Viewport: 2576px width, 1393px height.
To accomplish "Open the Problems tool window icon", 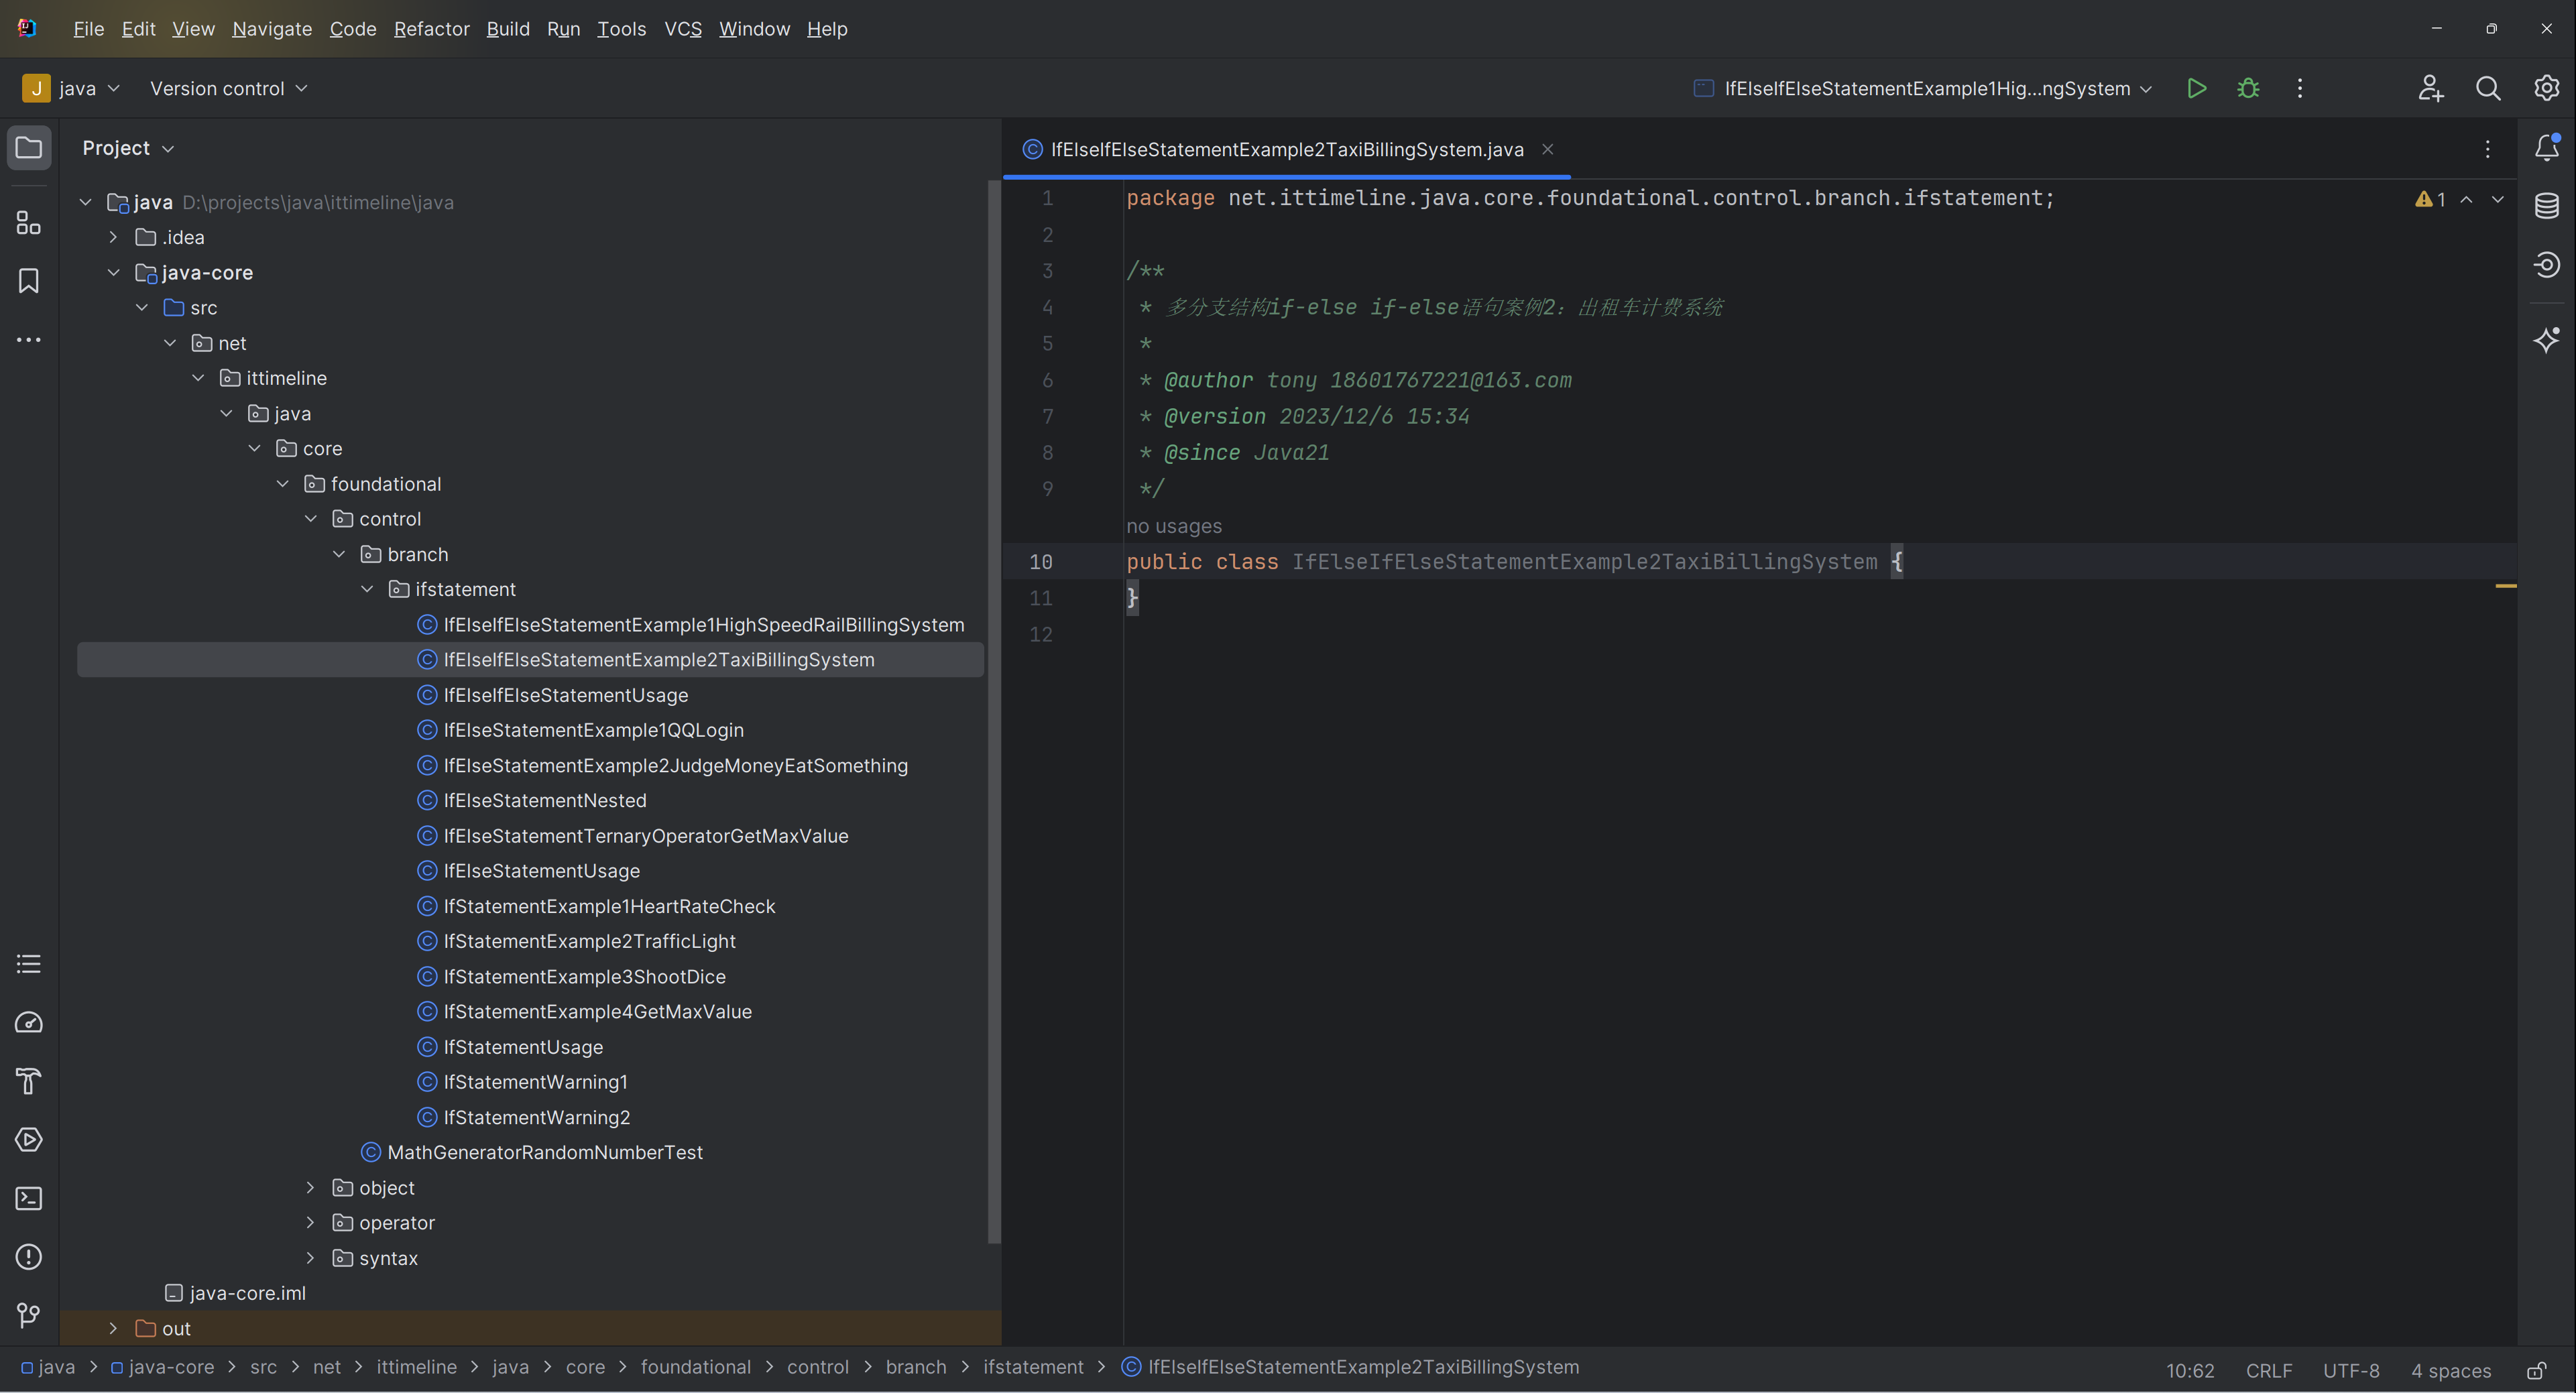I will (29, 1256).
